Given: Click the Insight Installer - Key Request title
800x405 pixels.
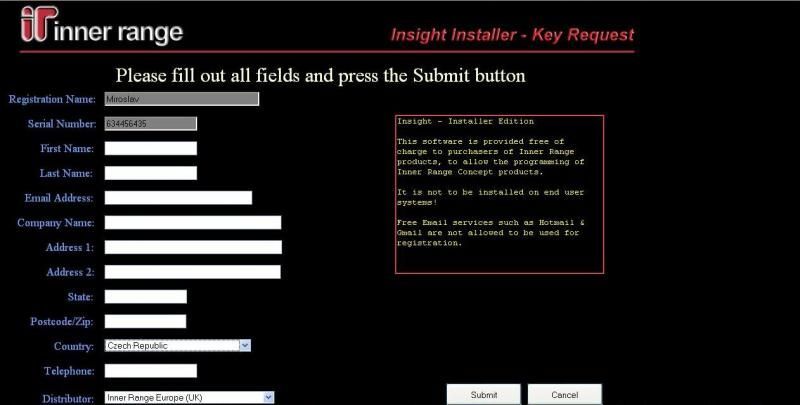Looking at the screenshot, I should tap(511, 34).
